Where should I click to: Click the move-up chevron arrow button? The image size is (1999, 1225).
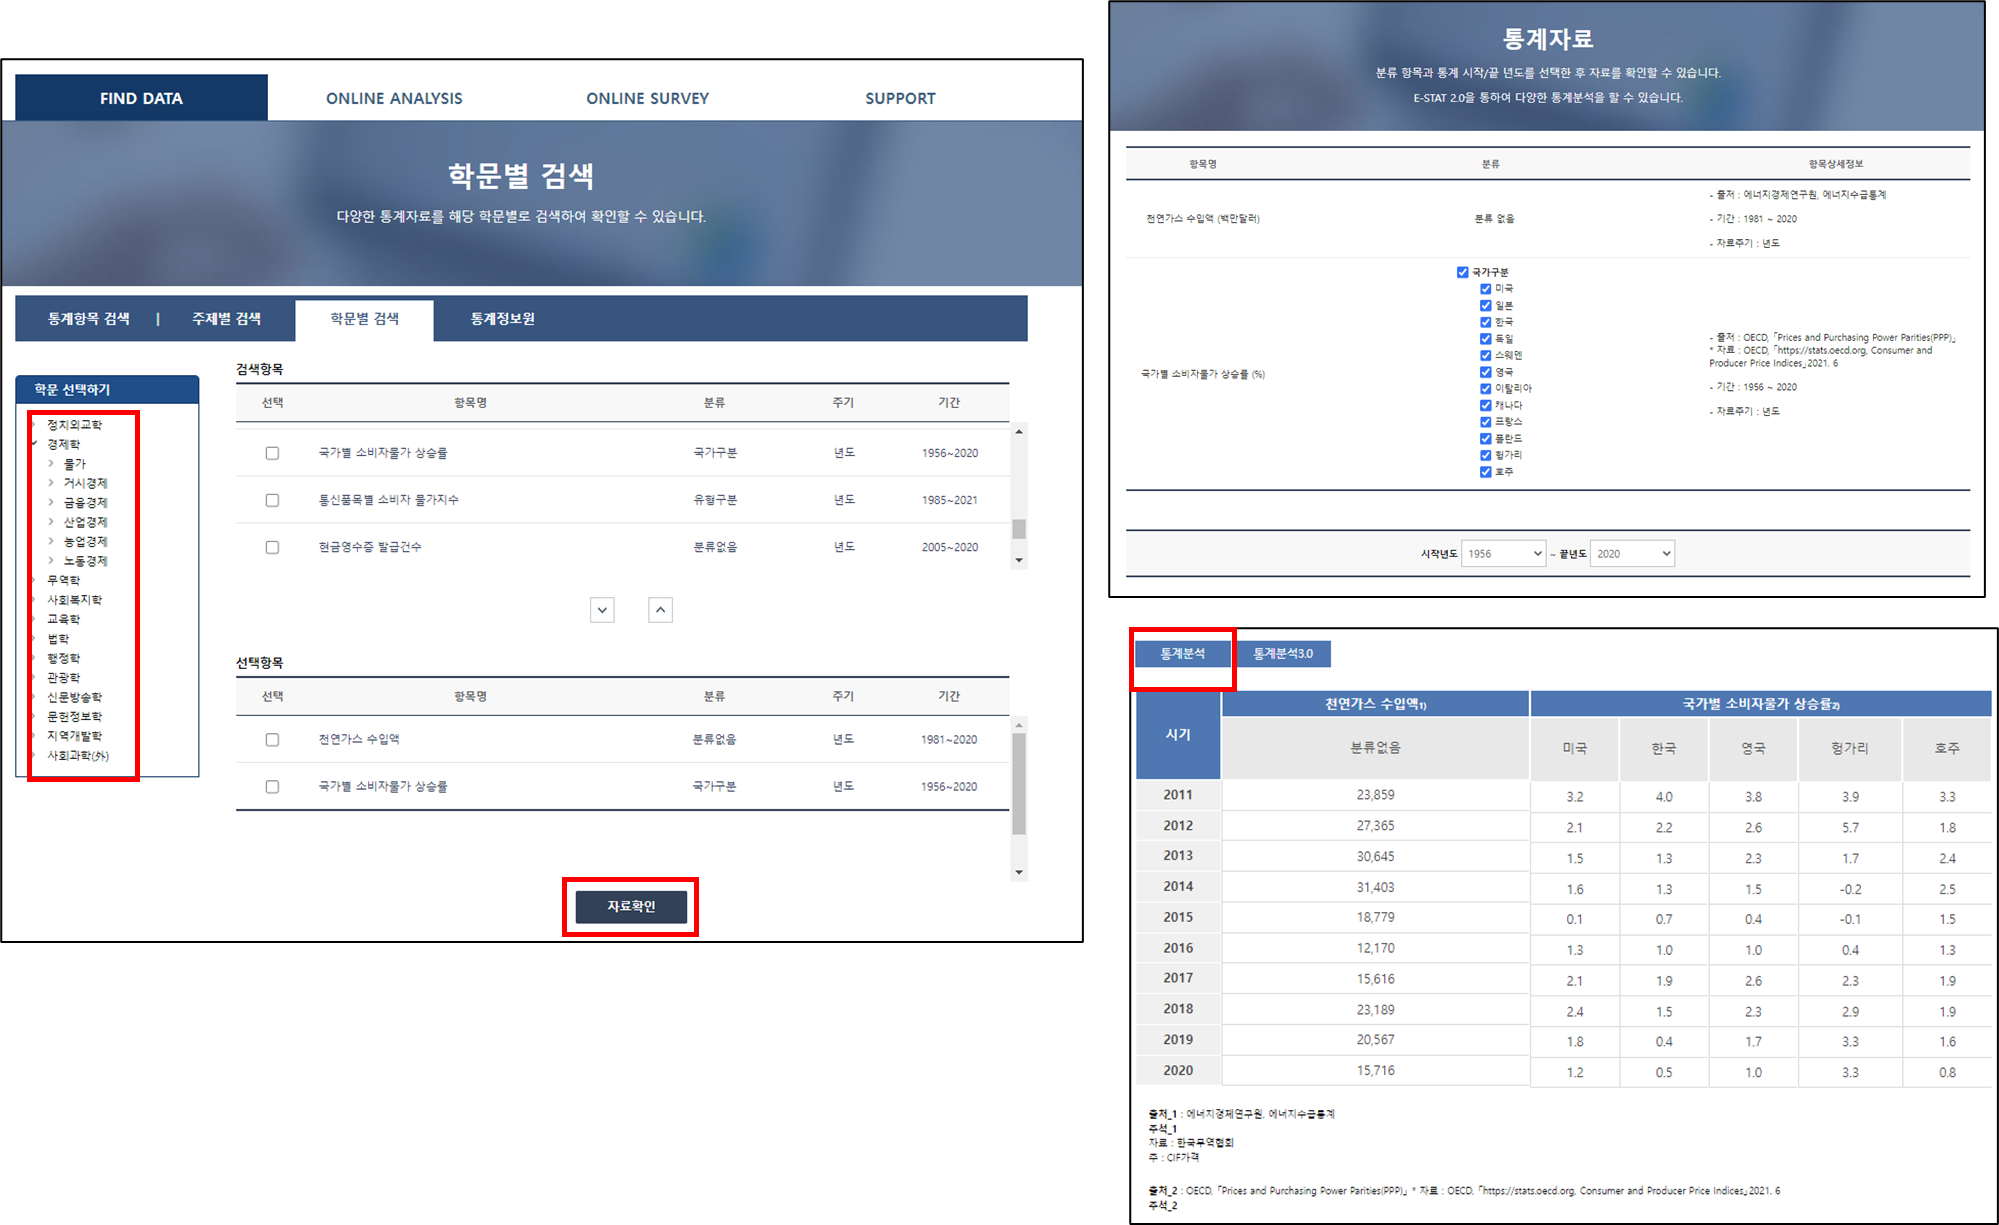pos(660,610)
